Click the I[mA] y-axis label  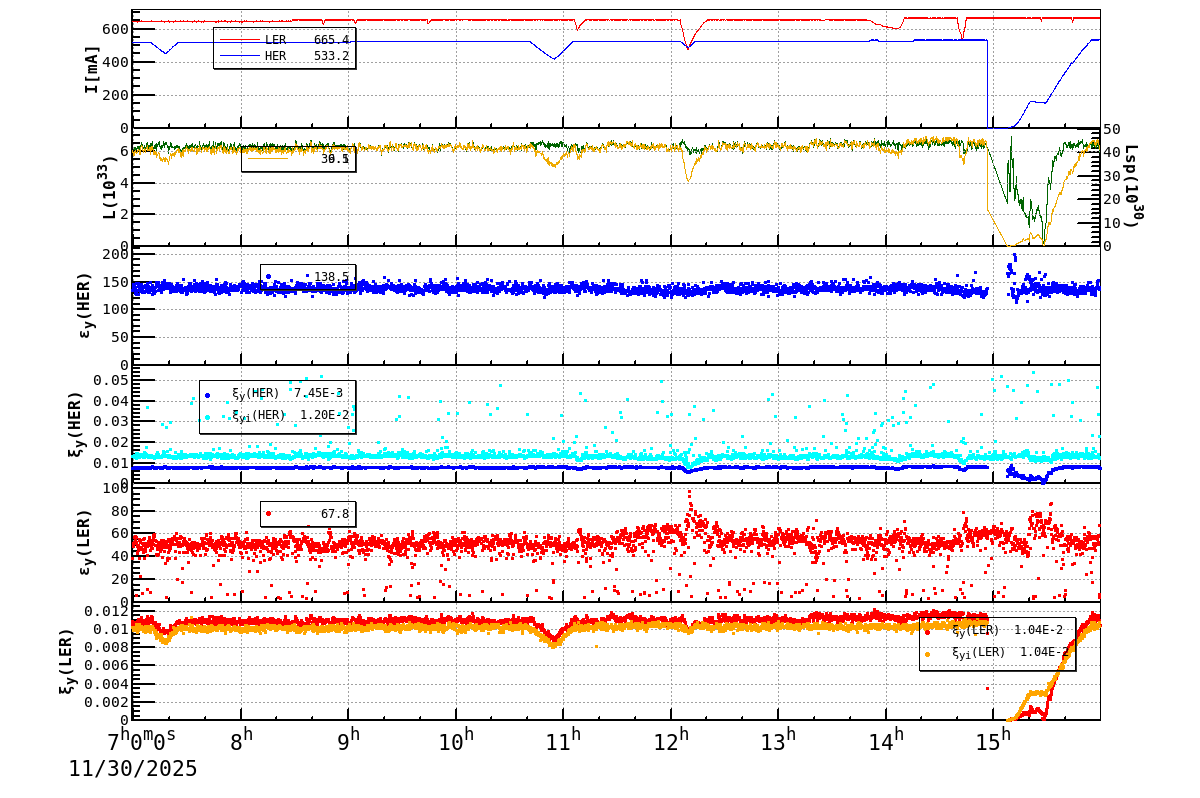click(92, 69)
